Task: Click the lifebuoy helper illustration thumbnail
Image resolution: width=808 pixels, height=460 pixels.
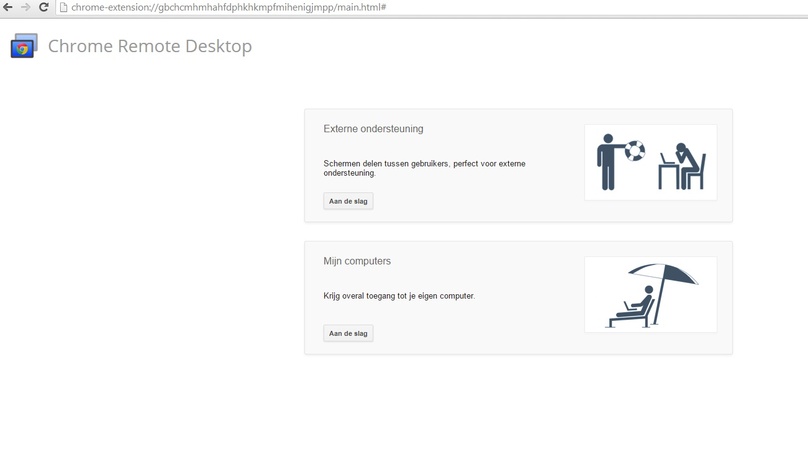Action: click(x=651, y=162)
